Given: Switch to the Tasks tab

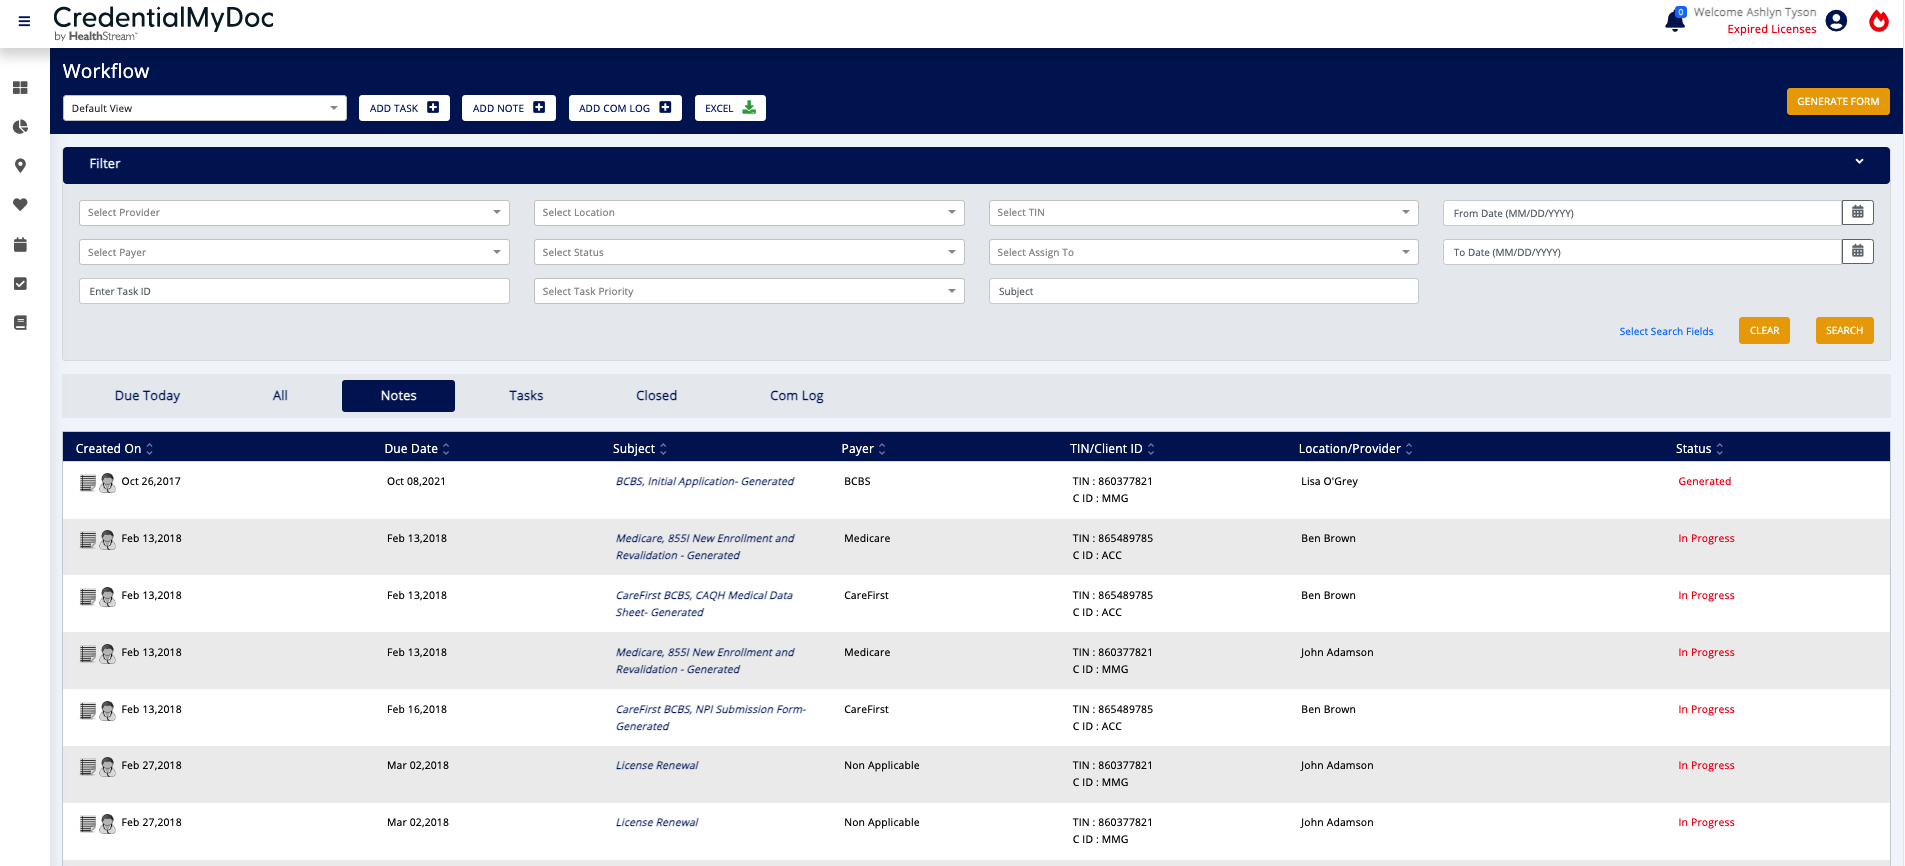Looking at the screenshot, I should [526, 395].
